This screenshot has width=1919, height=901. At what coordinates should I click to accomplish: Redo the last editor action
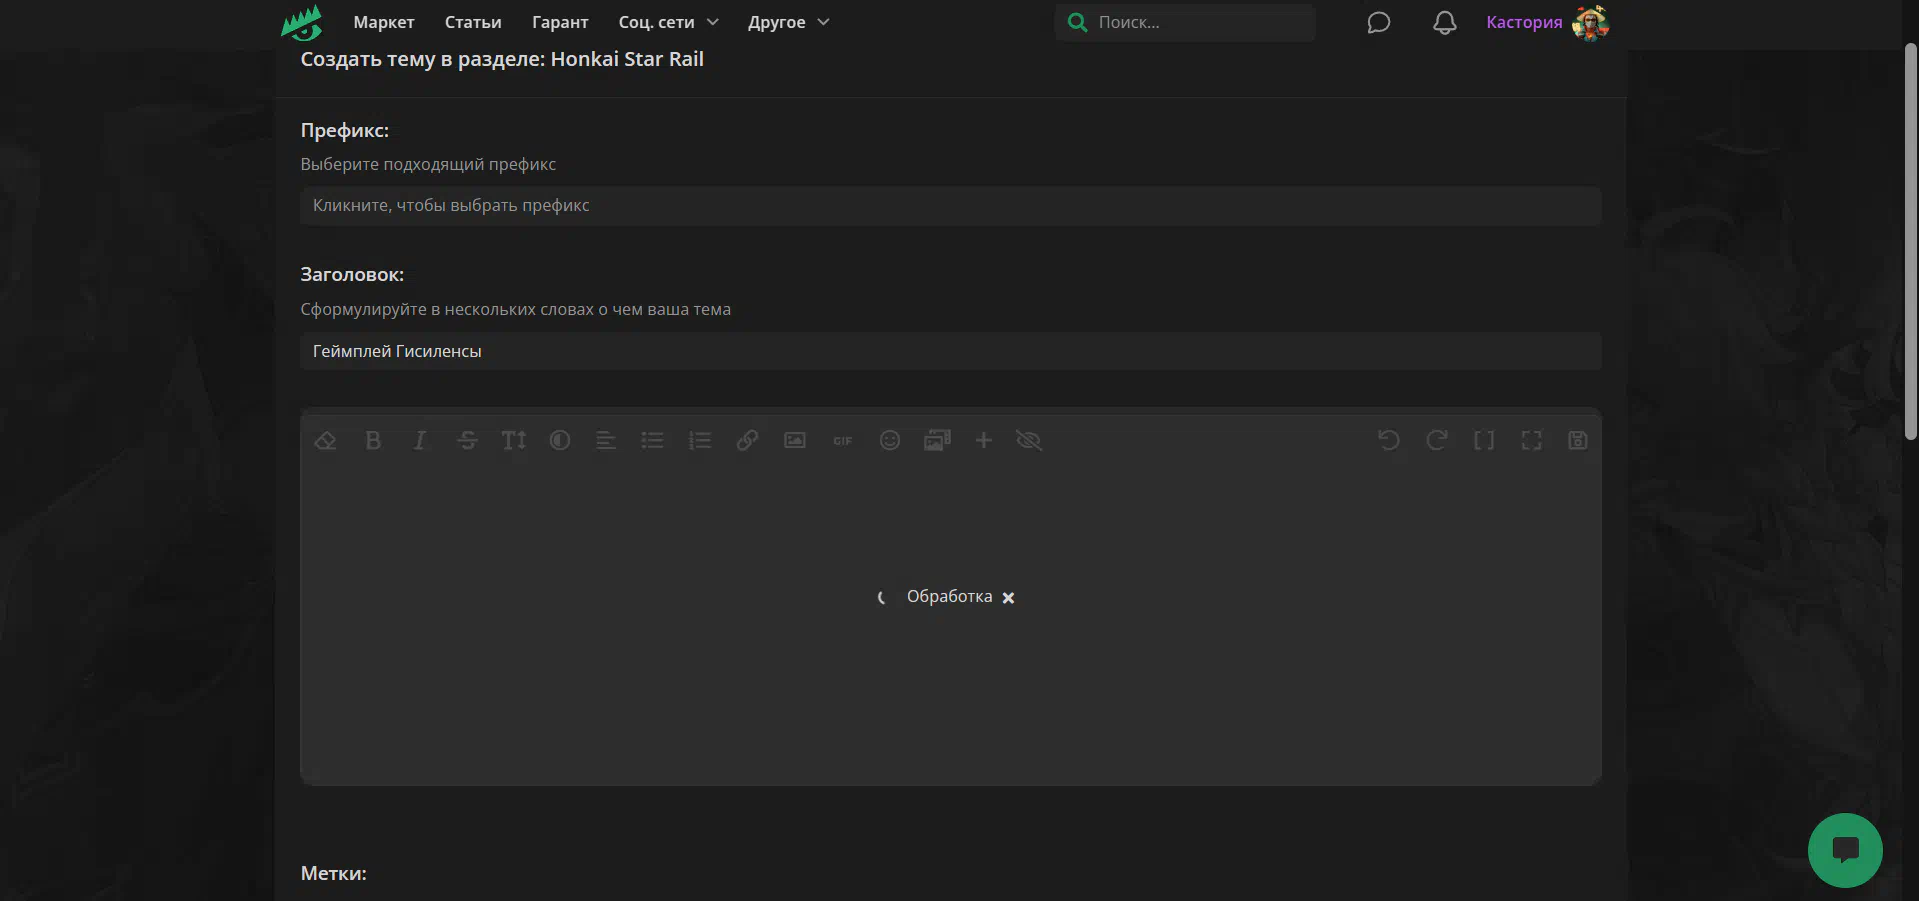point(1437,440)
